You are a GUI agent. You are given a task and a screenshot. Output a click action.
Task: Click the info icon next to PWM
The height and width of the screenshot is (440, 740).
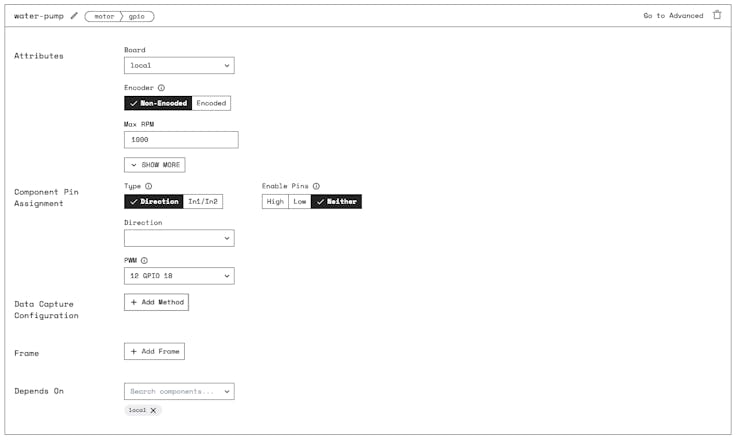click(x=144, y=260)
